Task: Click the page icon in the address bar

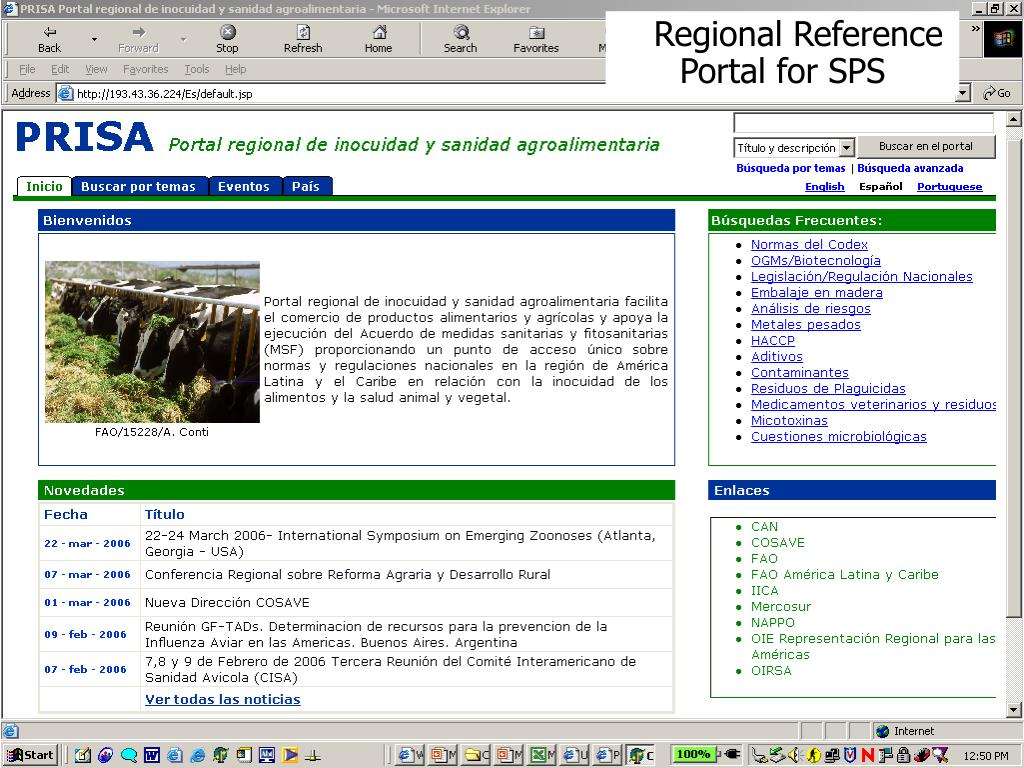Action: pos(65,93)
